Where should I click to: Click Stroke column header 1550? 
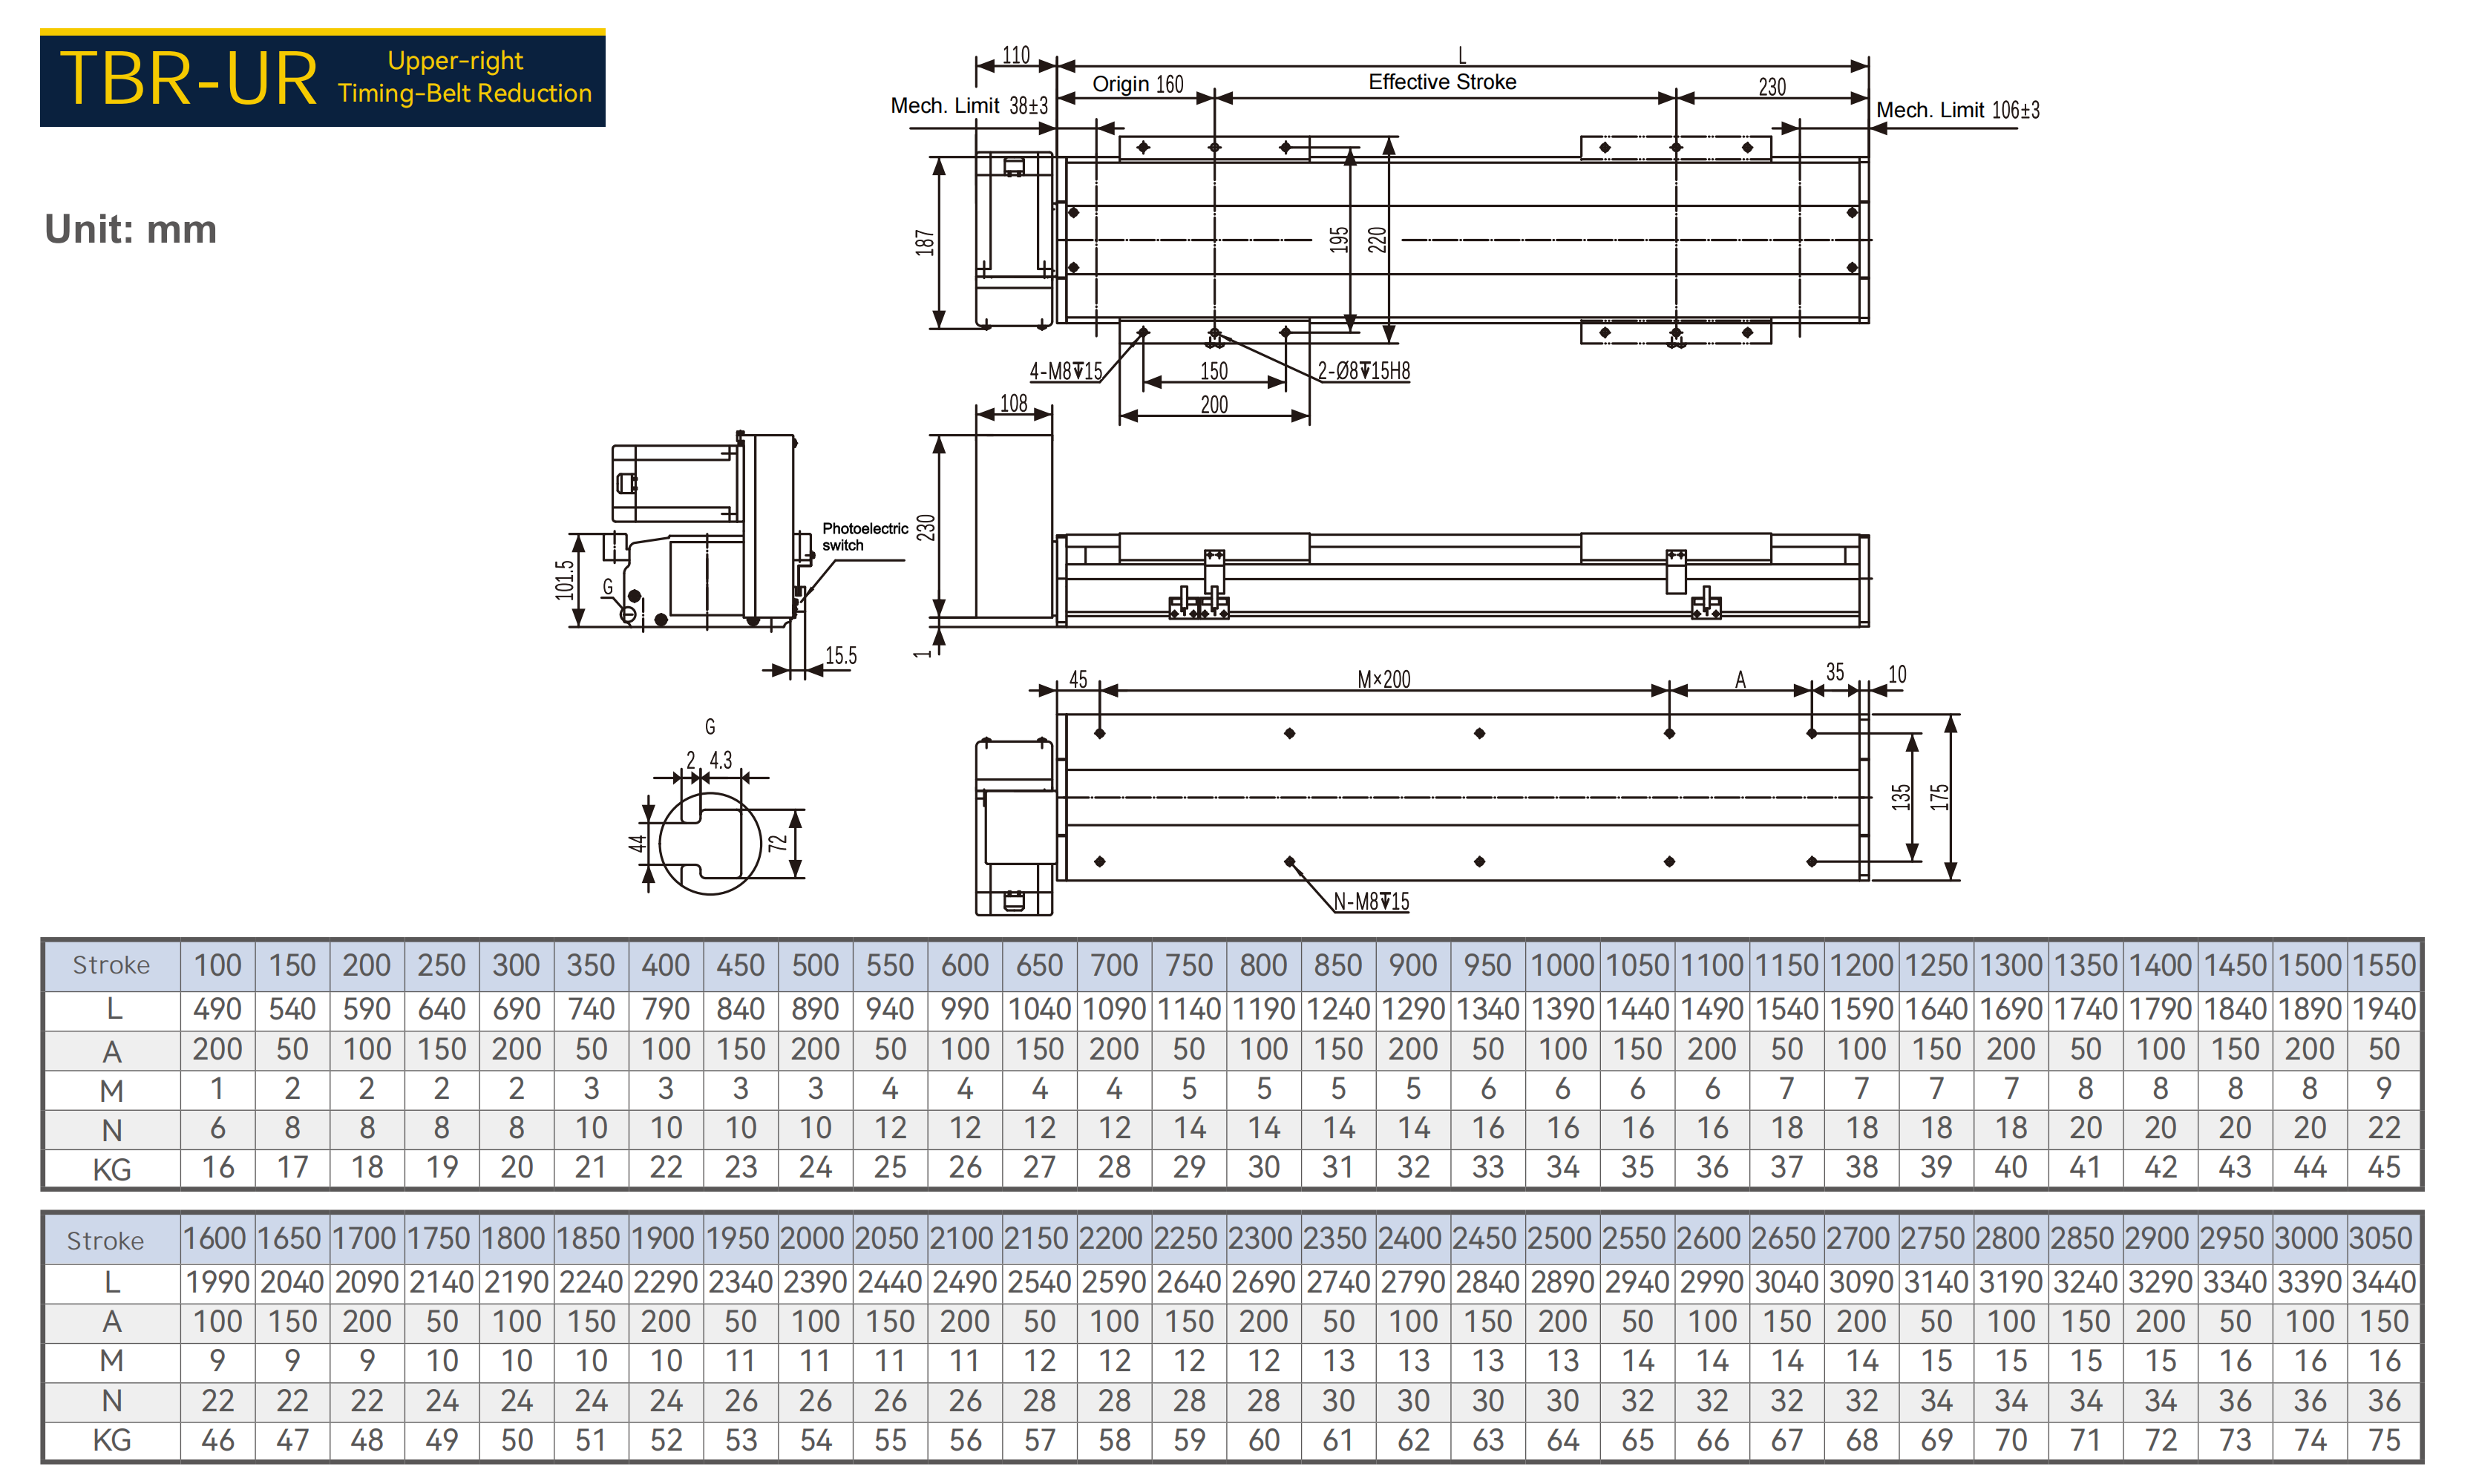pos(2384,965)
